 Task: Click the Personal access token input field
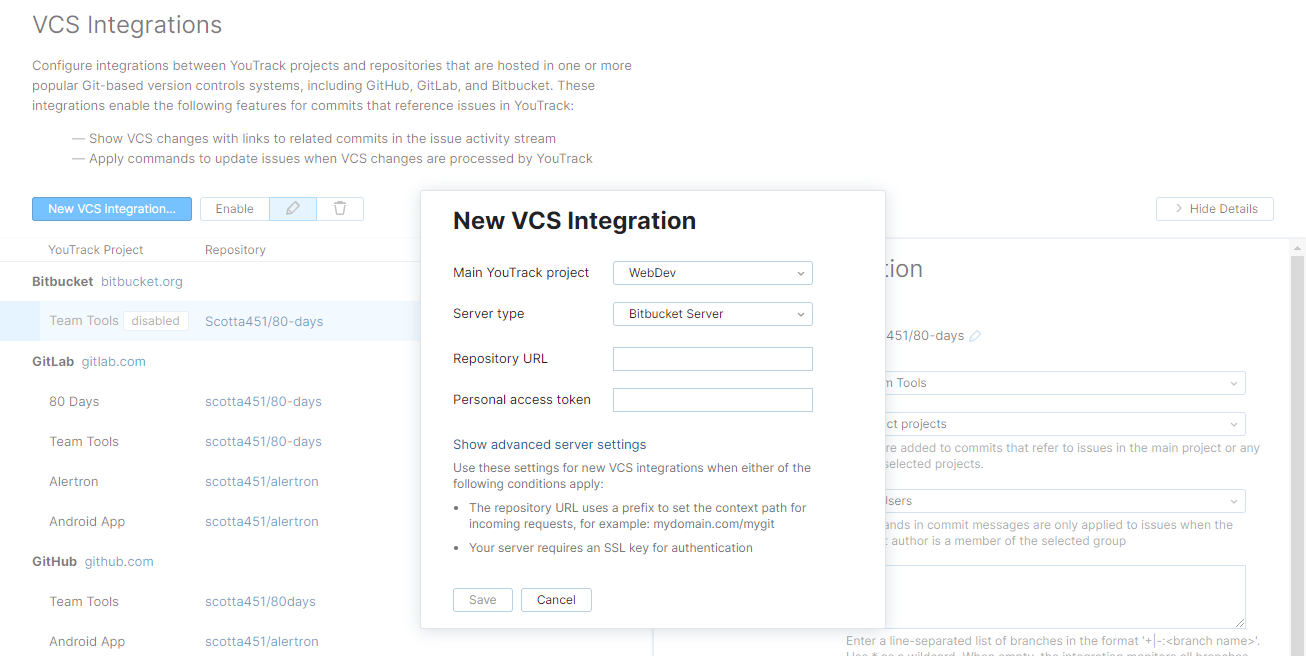point(712,399)
